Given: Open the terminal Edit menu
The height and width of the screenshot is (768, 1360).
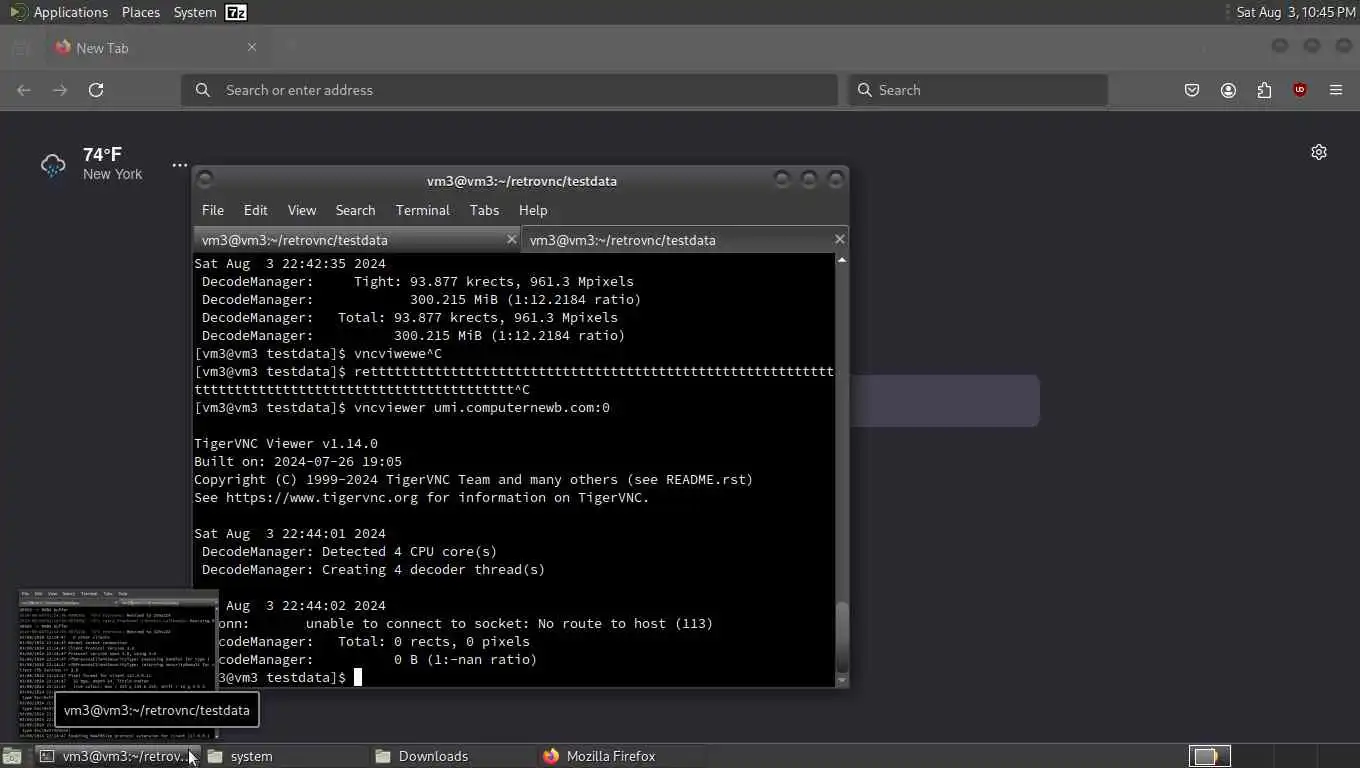Looking at the screenshot, I should pyautogui.click(x=255, y=210).
